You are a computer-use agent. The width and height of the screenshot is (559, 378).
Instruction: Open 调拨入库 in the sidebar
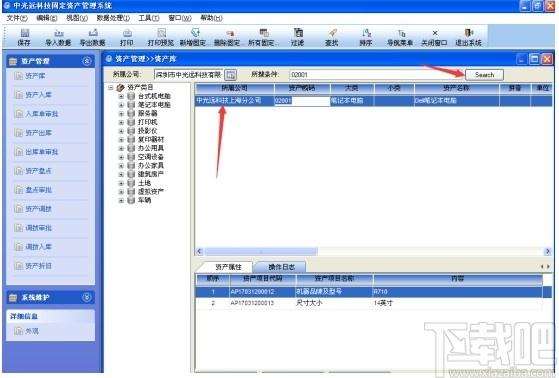[x=33, y=247]
